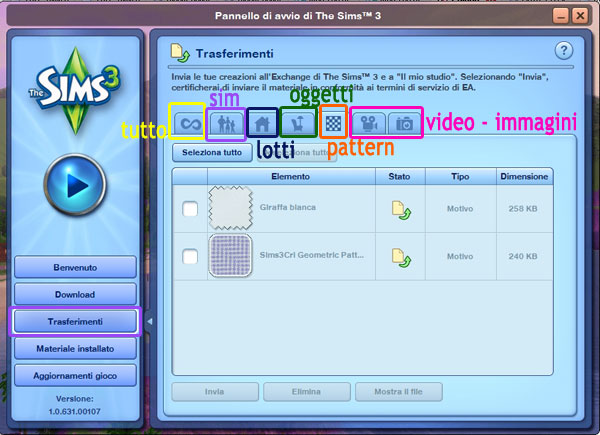Tick checkbox for Sims3Cri Geometric Pattern
The width and height of the screenshot is (600, 435).
pos(190,256)
